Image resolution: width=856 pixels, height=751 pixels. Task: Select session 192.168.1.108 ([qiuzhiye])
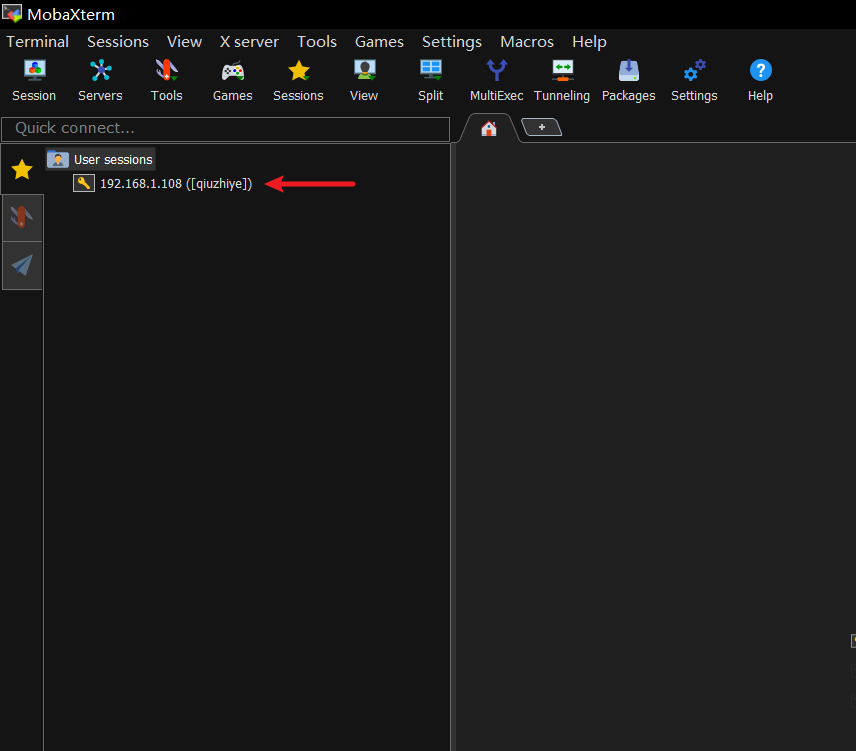click(163, 183)
